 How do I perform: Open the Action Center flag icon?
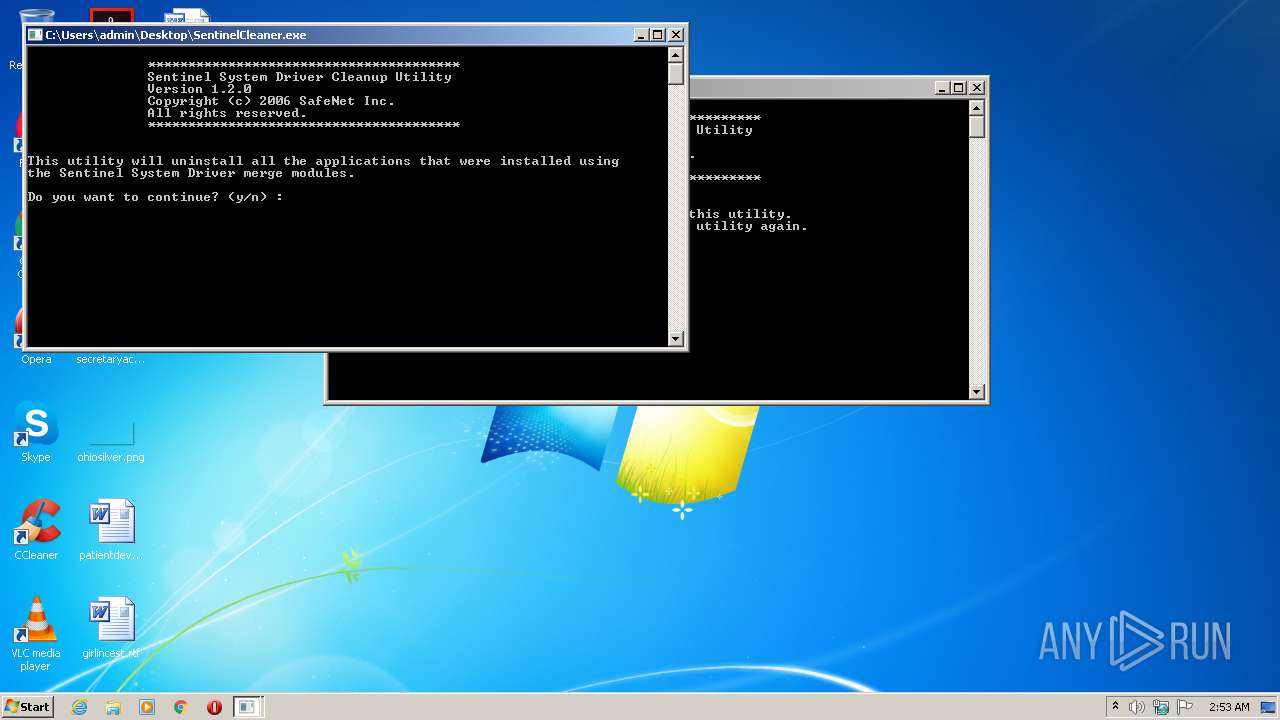1185,707
